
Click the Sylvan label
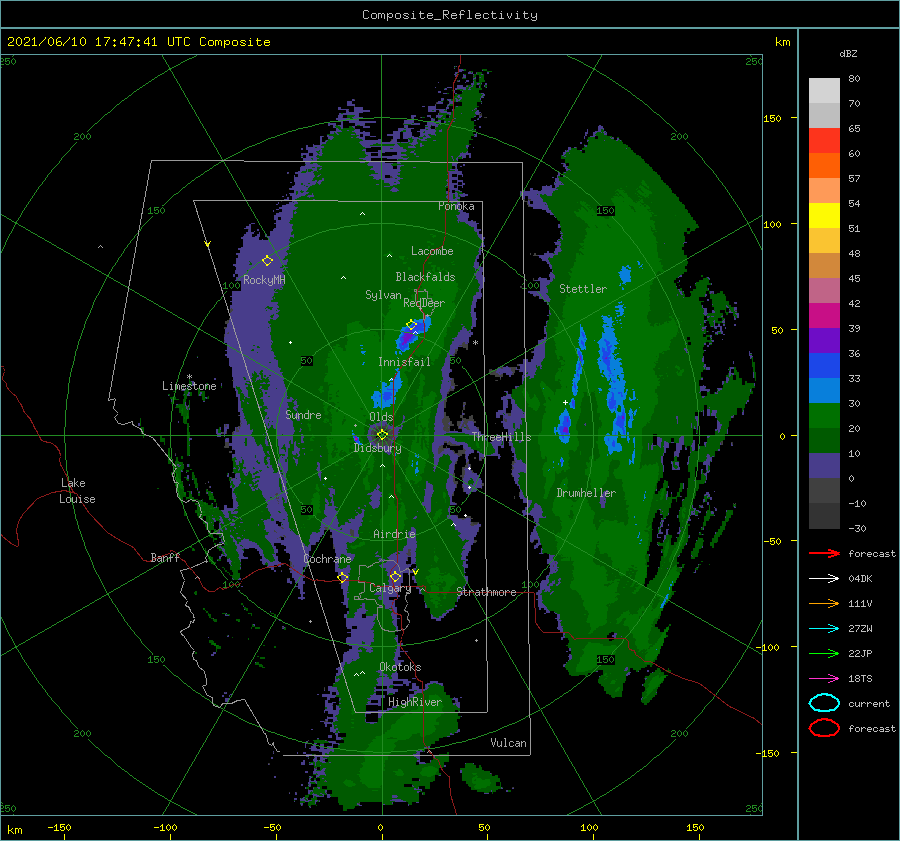pyautogui.click(x=383, y=295)
